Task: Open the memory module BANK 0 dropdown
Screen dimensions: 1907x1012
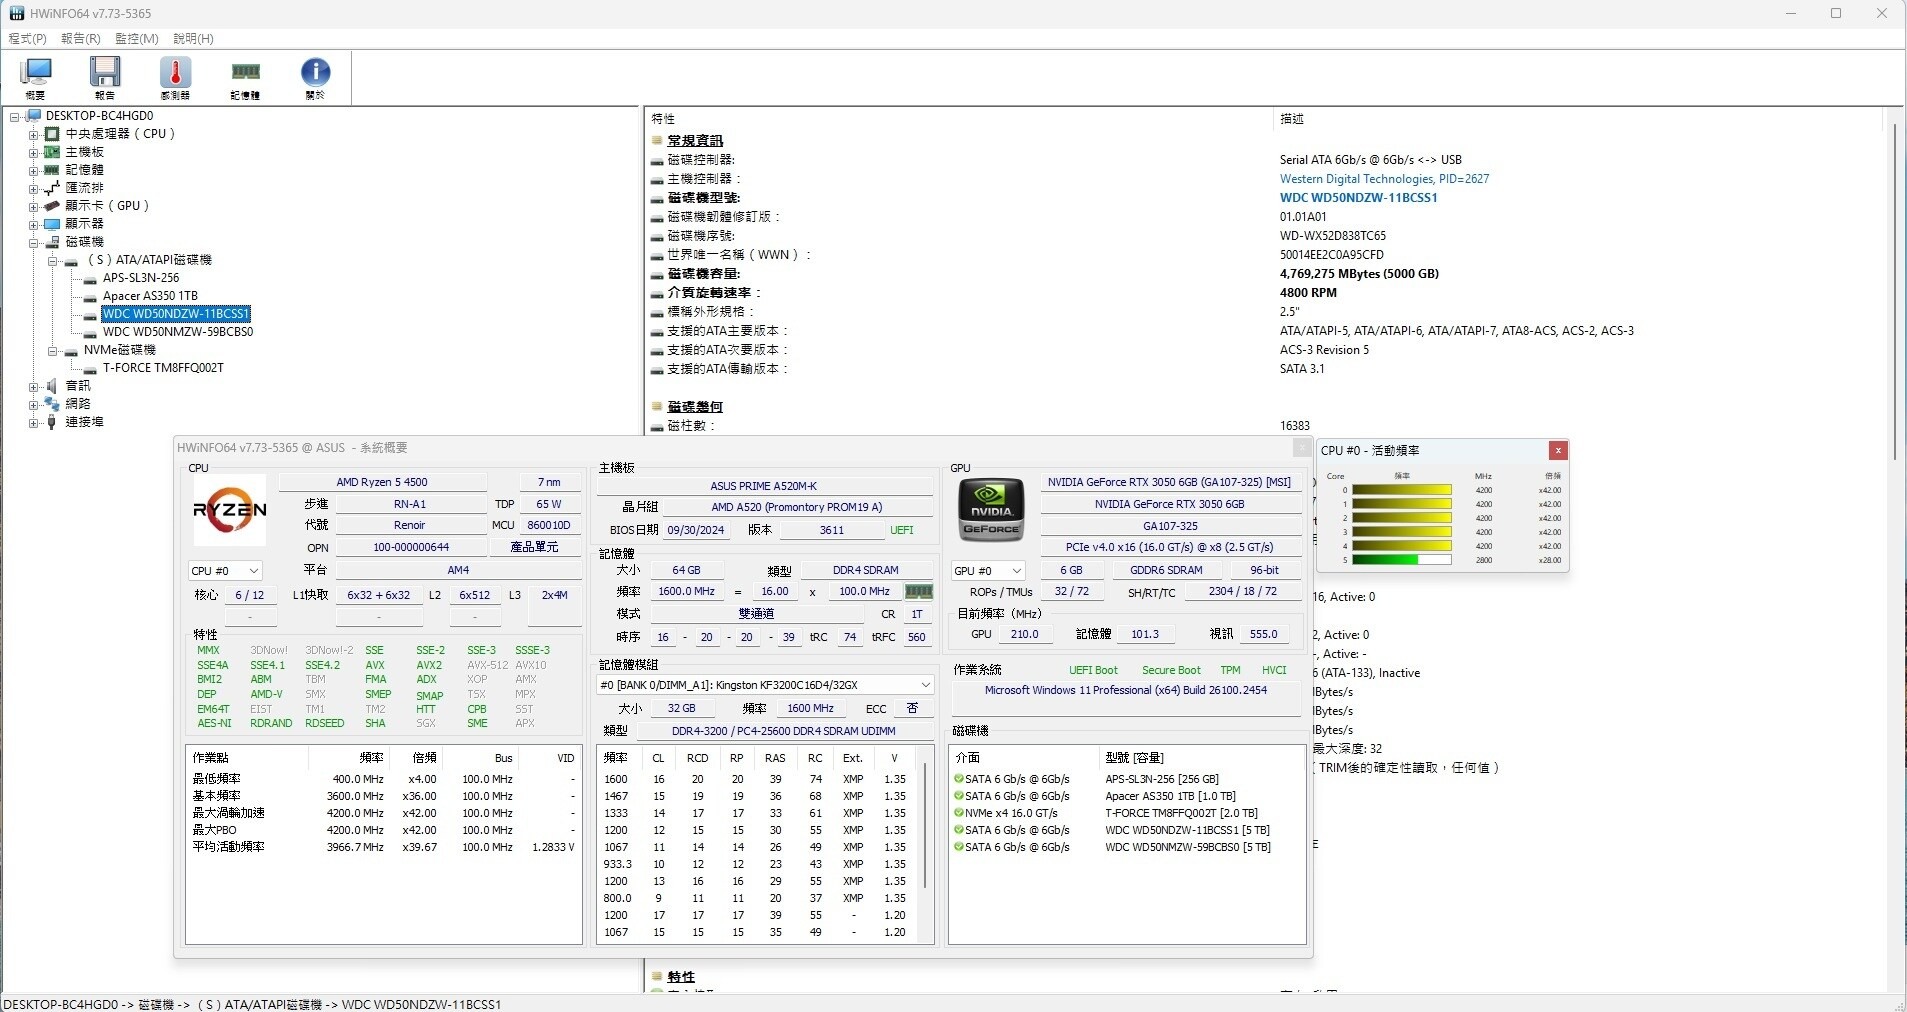Action: click(765, 685)
